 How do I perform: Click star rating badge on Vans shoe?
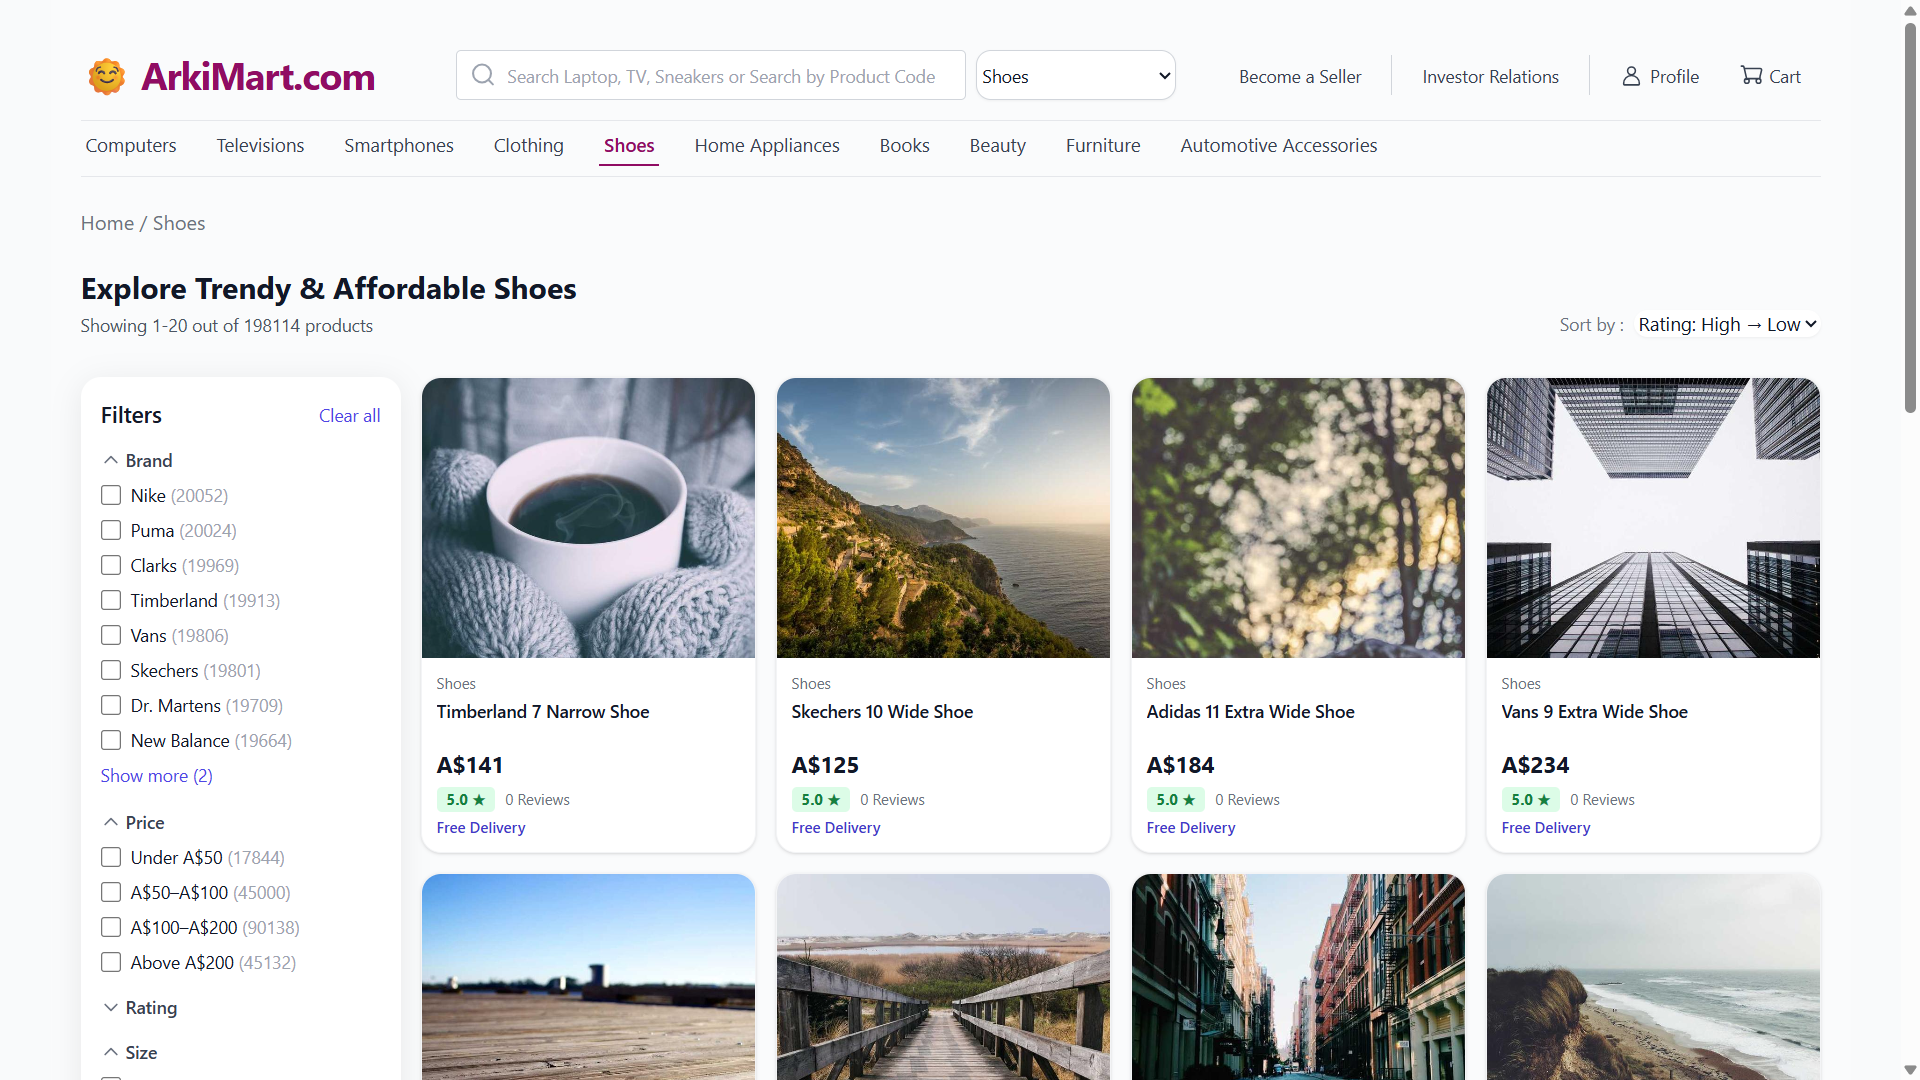1530,800
